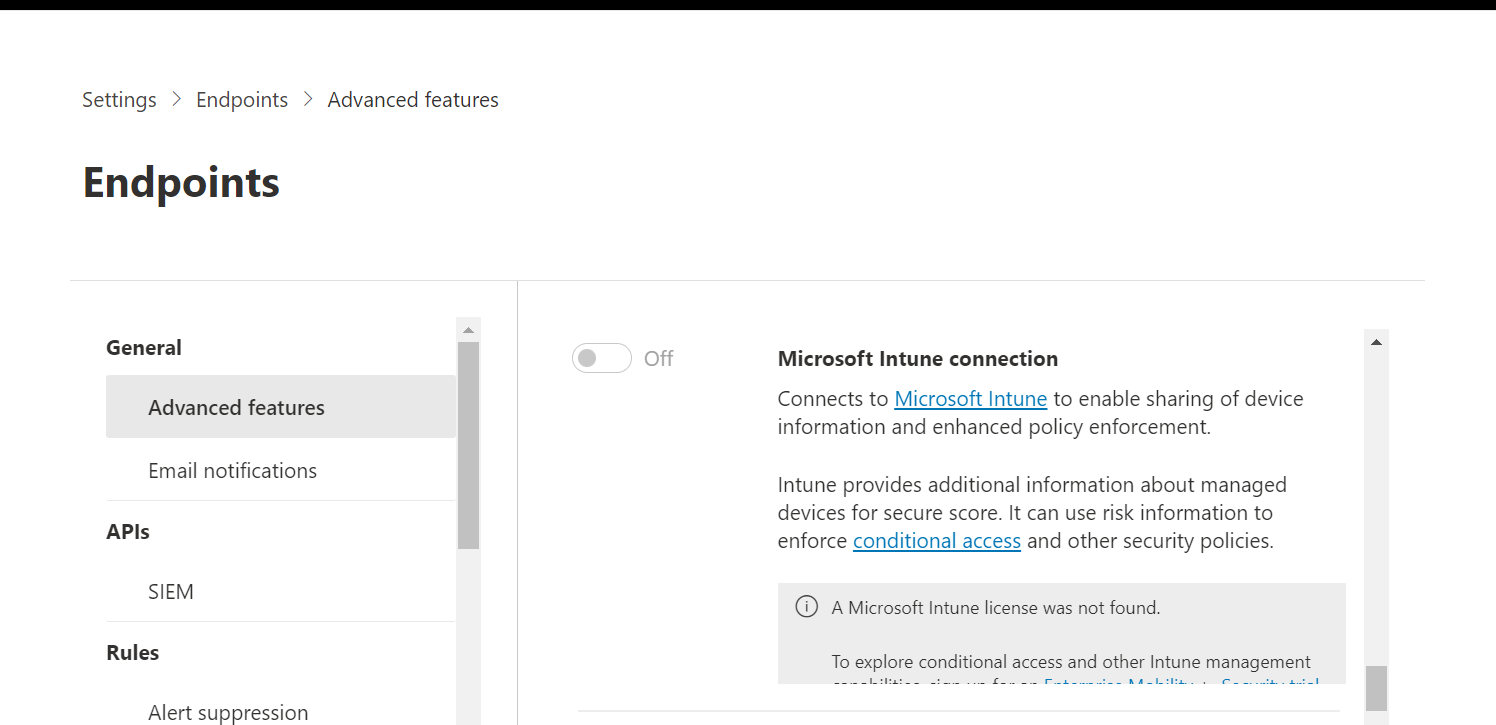
Task: Click the chevron after Endpoints breadcrumb
Action: (308, 99)
